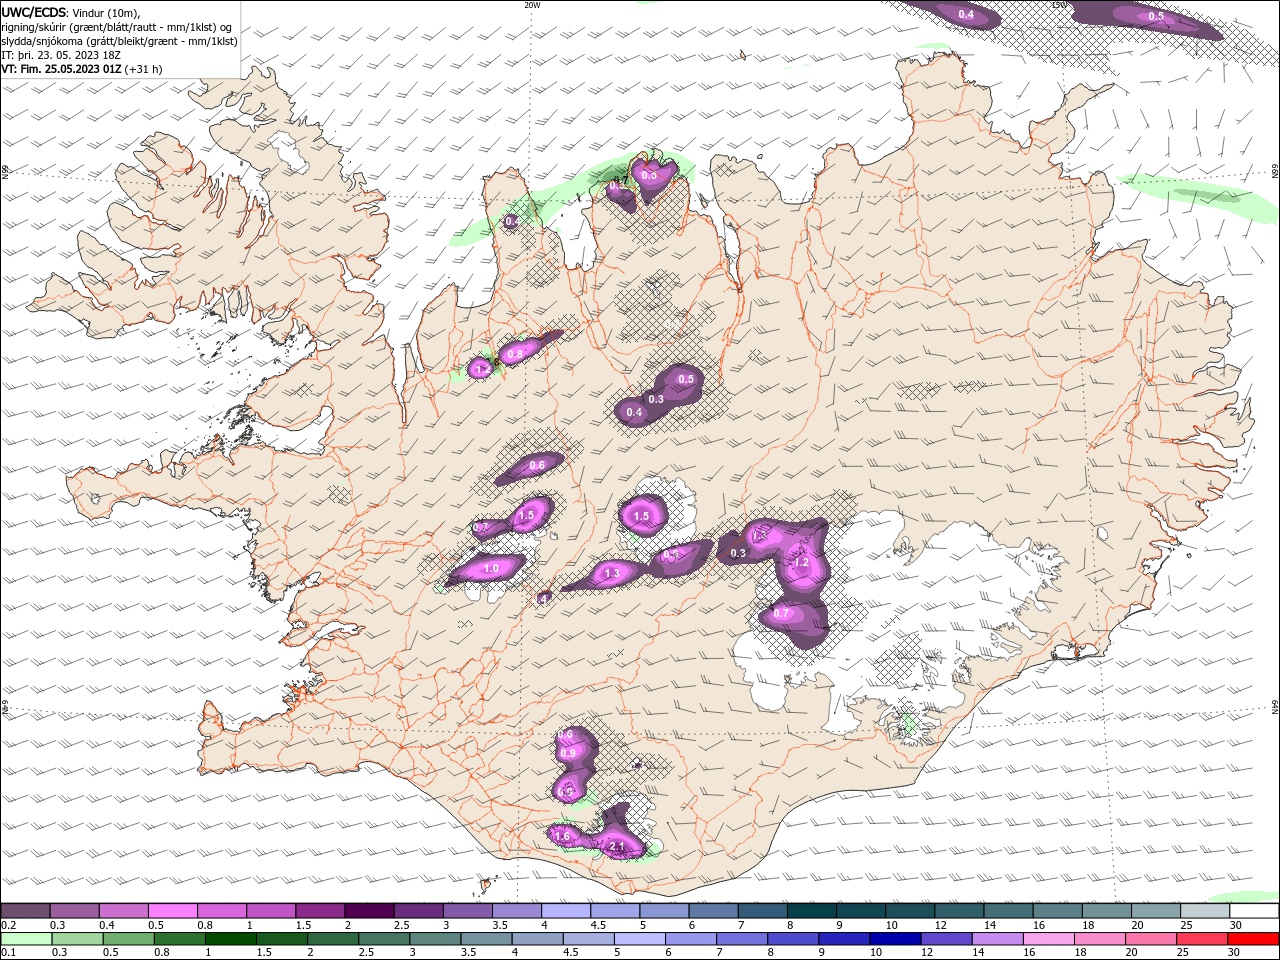Click the 'IT: þri. 23. 05. 2023 18Z' line
This screenshot has width=1280, height=960.
[x=61, y=55]
